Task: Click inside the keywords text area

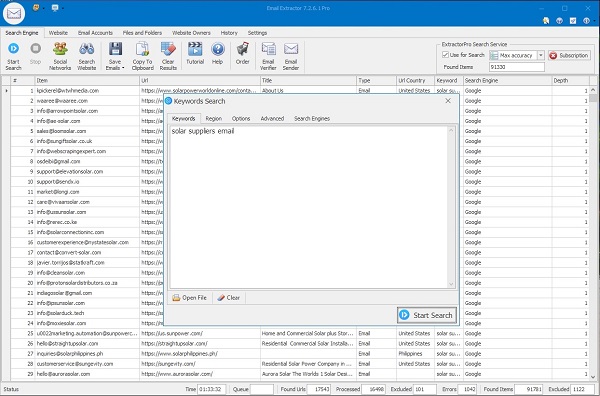Action: 308,207
